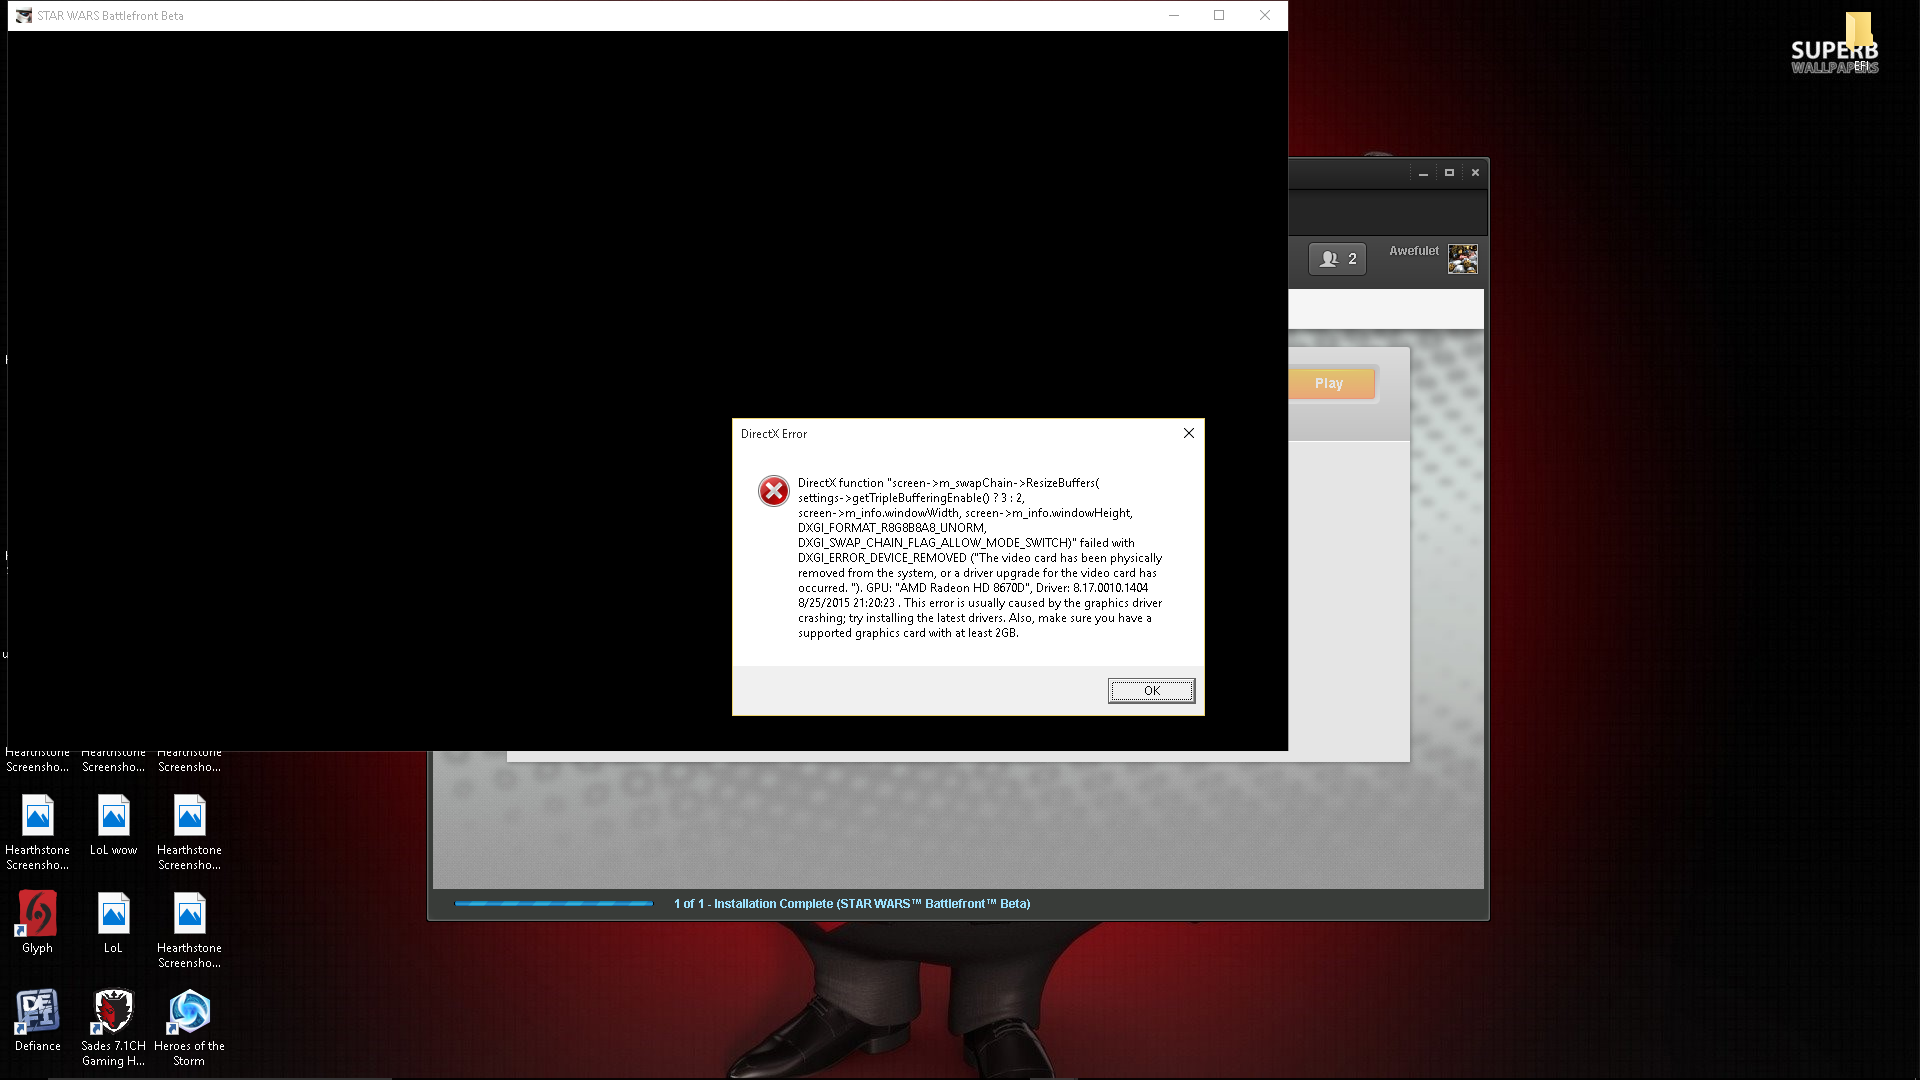Close the Origin client window
The width and height of the screenshot is (1920, 1080).
pos(1475,173)
